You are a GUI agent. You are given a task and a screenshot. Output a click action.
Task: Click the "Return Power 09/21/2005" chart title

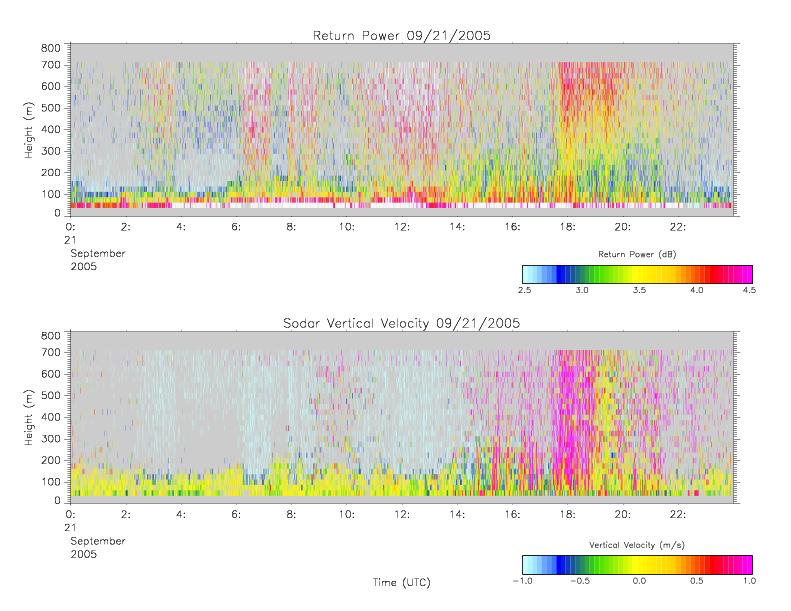point(402,35)
